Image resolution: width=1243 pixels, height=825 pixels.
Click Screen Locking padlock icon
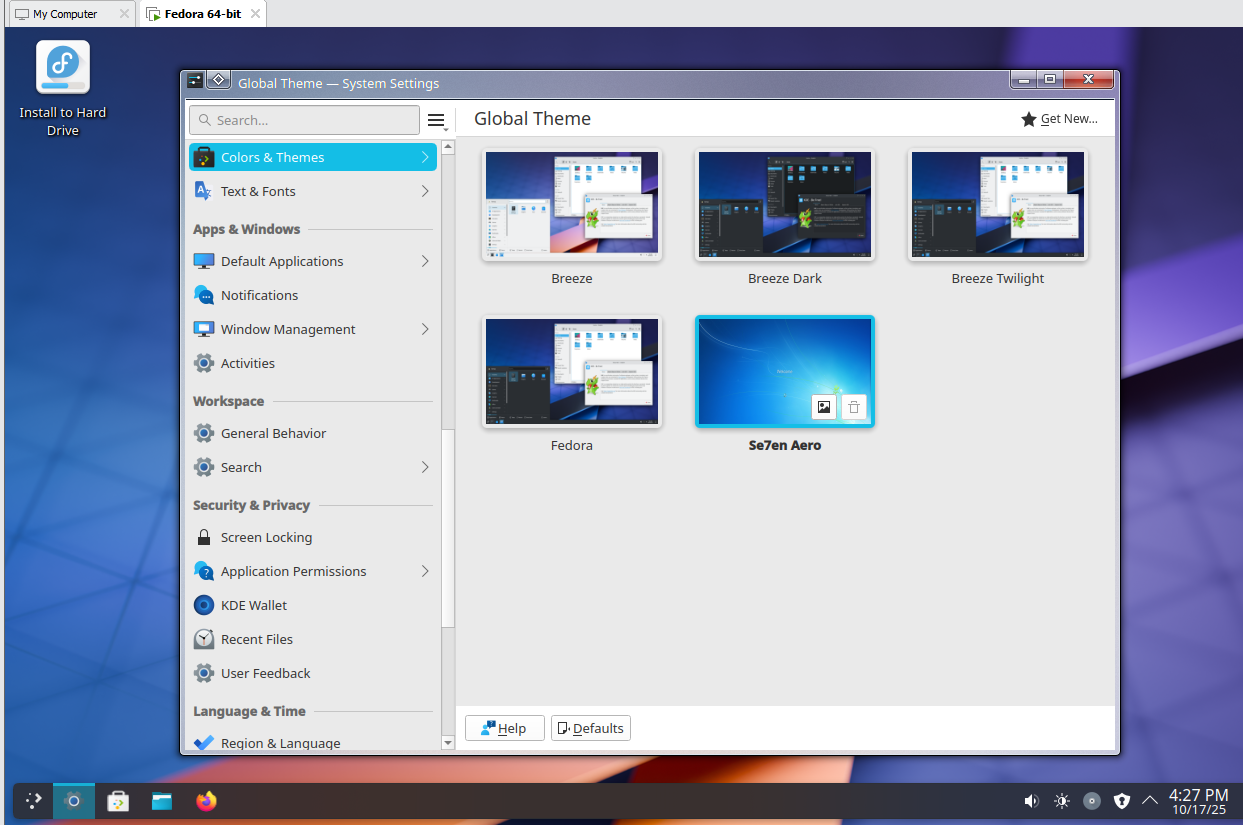204,537
